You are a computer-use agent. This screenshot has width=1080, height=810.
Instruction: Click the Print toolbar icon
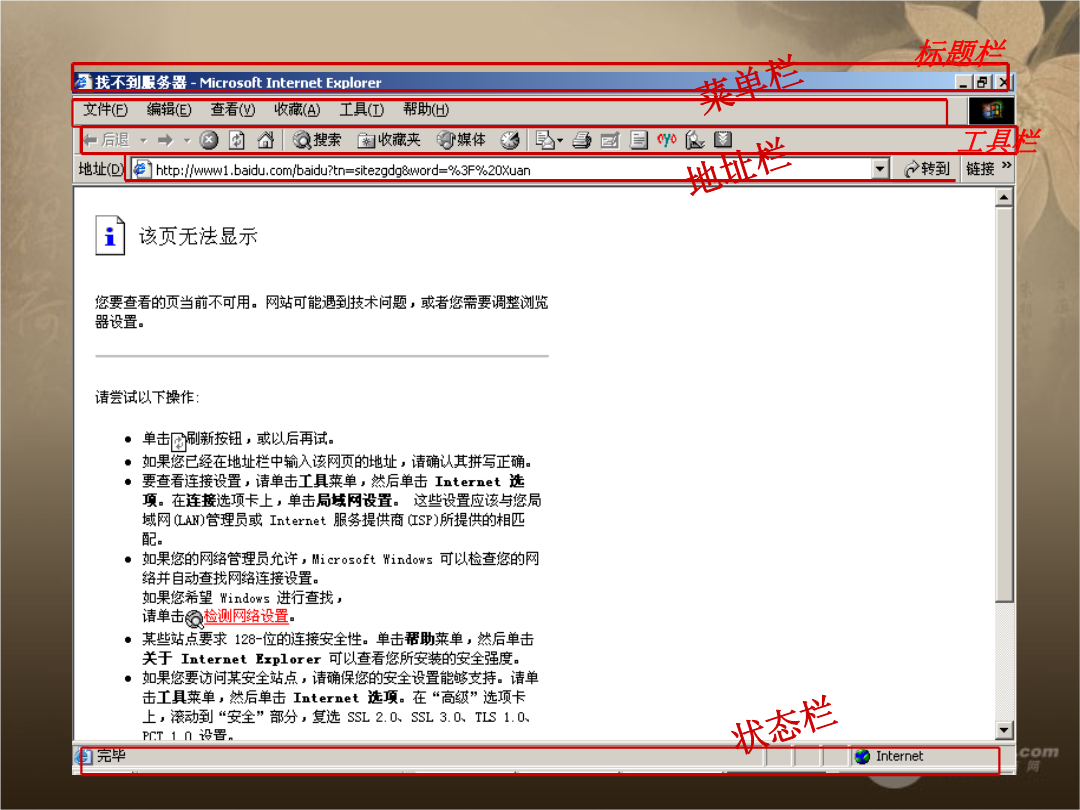pyautogui.click(x=582, y=141)
